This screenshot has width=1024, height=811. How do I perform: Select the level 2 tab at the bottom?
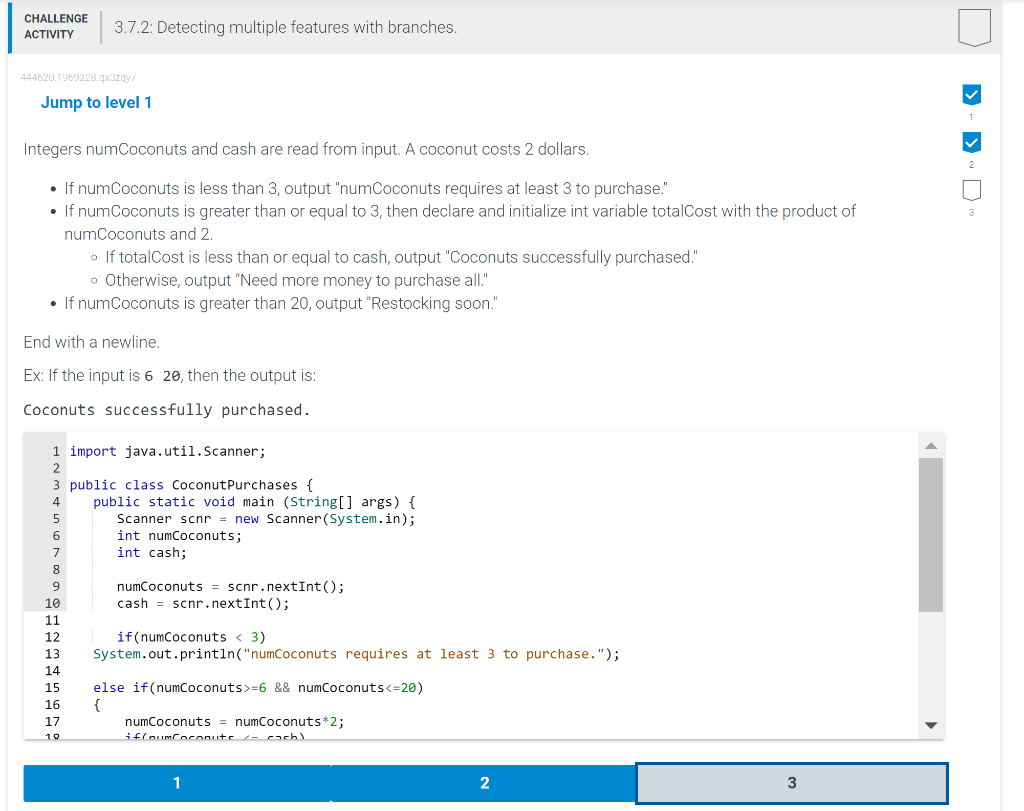pyautogui.click(x=485, y=783)
